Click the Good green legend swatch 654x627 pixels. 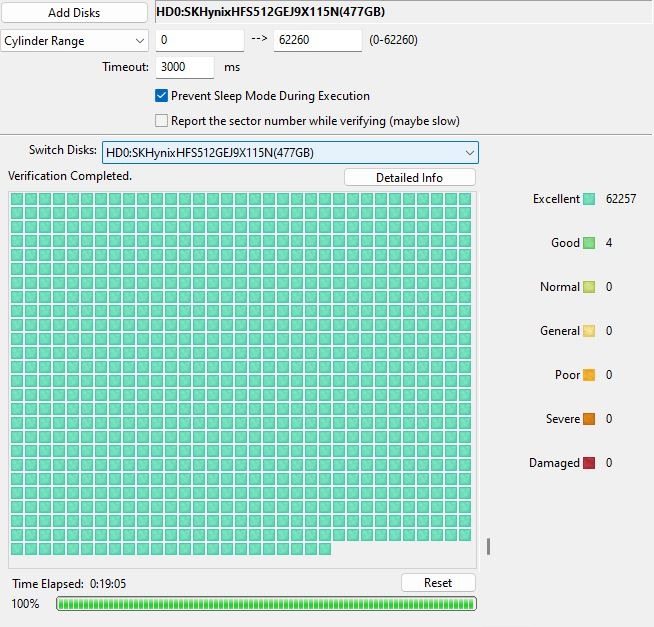click(590, 243)
